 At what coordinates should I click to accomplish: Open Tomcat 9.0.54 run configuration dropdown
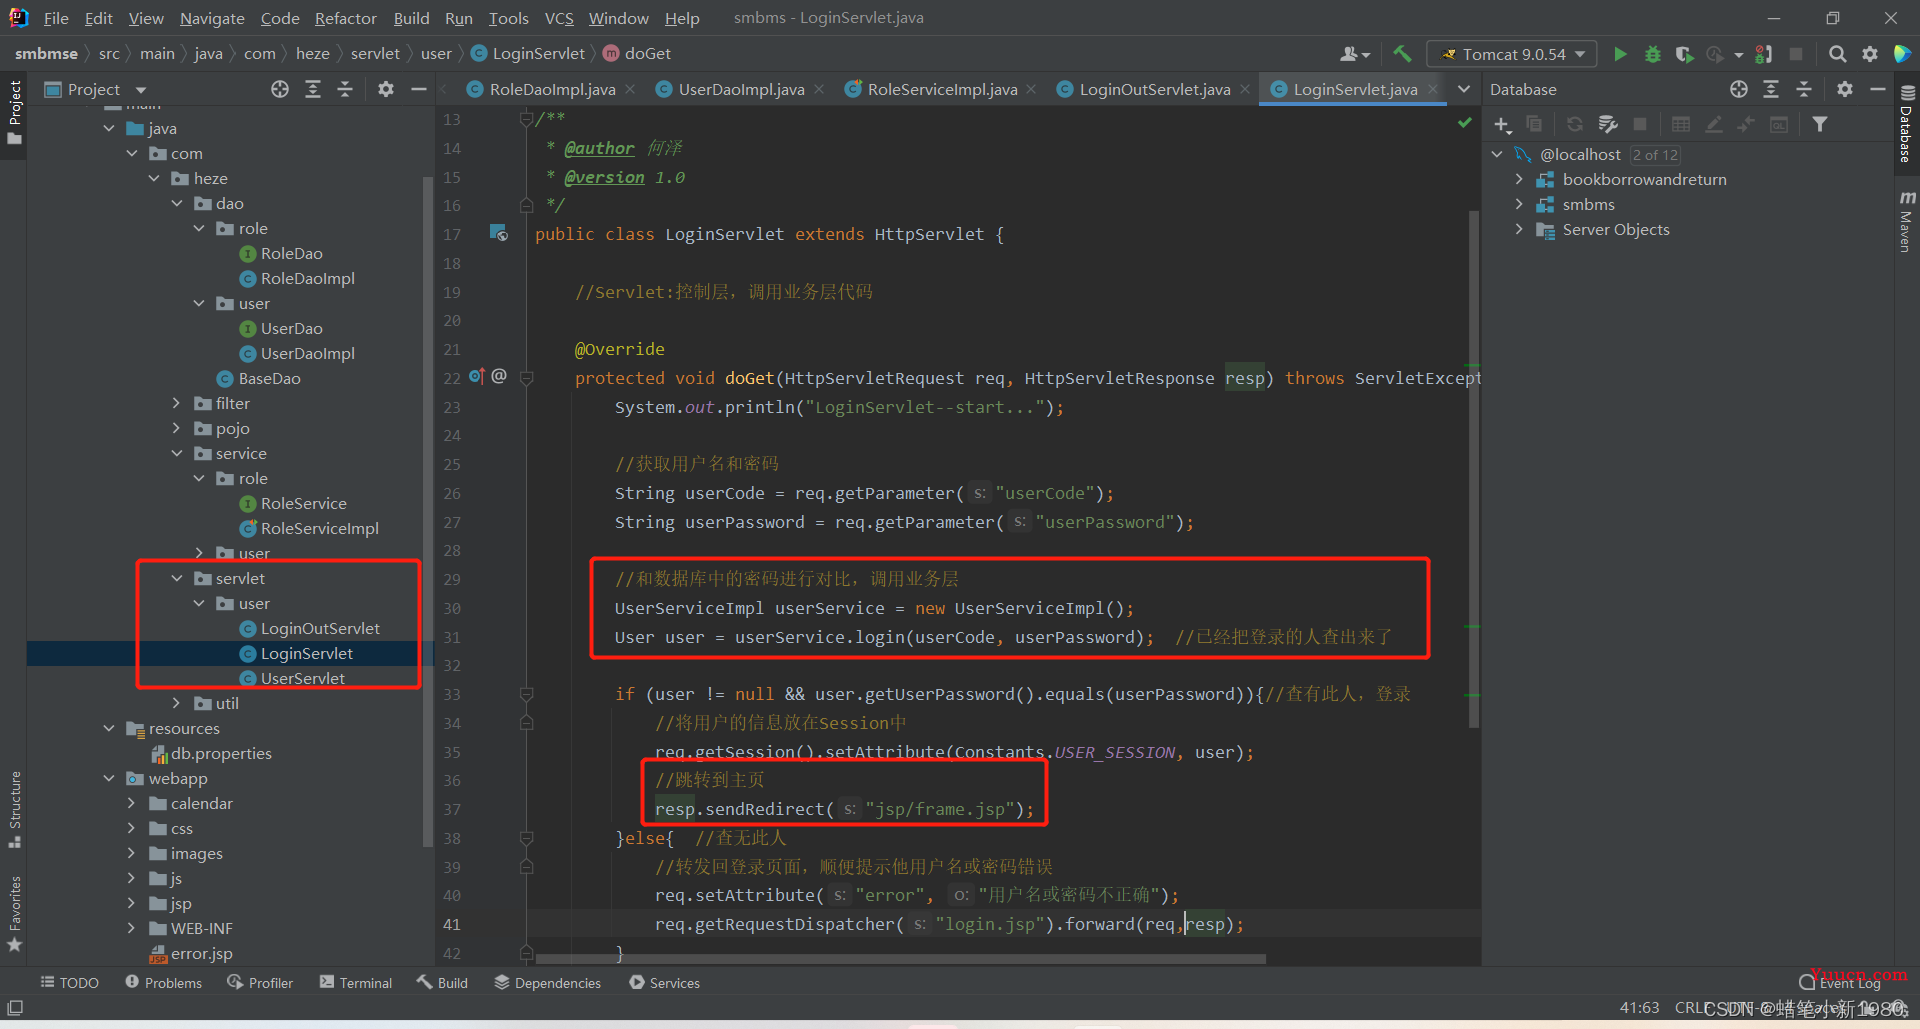pyautogui.click(x=1511, y=54)
